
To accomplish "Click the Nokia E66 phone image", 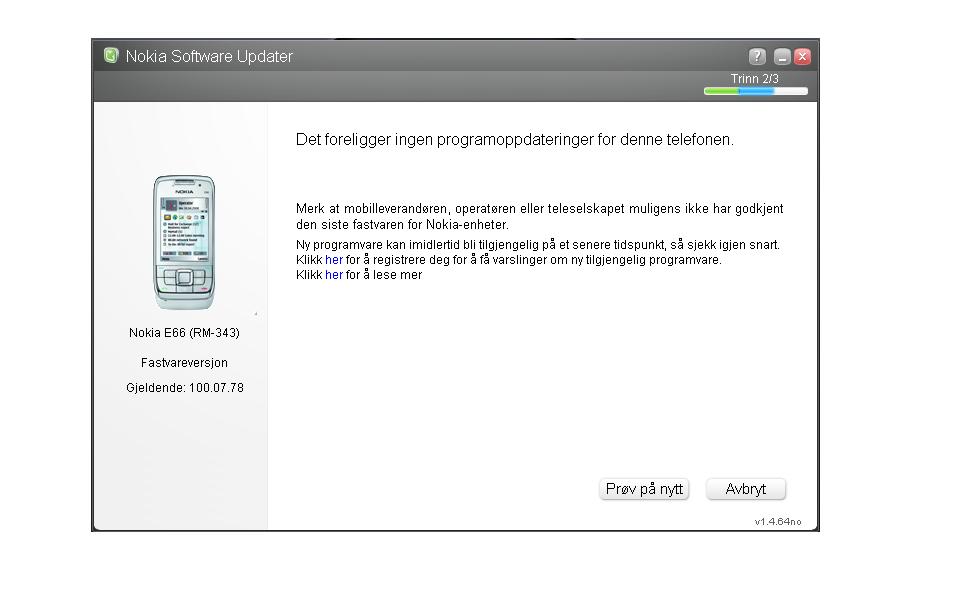I will pyautogui.click(x=184, y=242).
